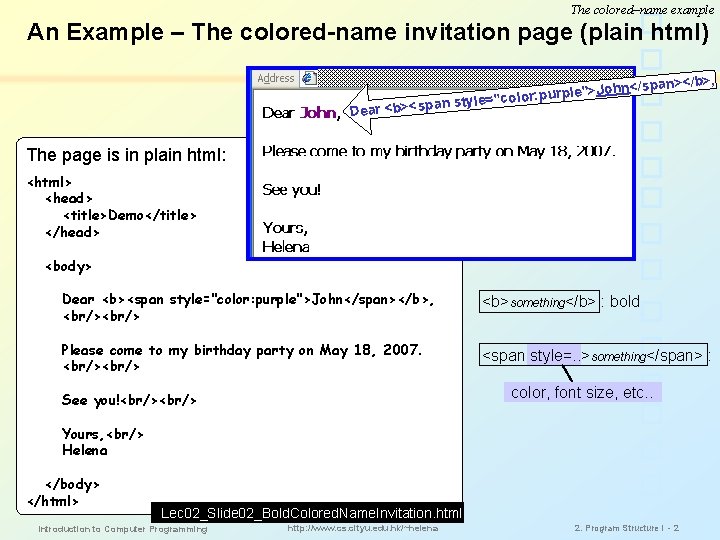
Task: Click the file name Lec02_Slide02_BoldColoredNameInvitation.html label
Action: (x=308, y=513)
